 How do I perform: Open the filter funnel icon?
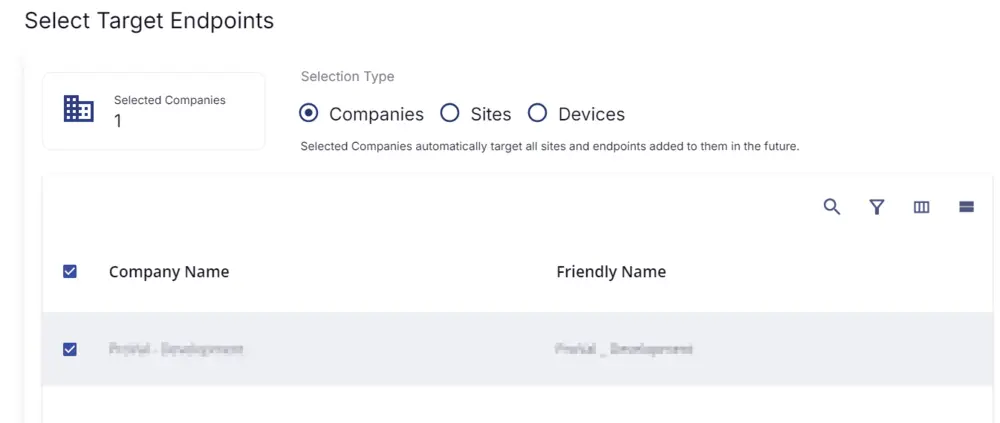coord(877,207)
